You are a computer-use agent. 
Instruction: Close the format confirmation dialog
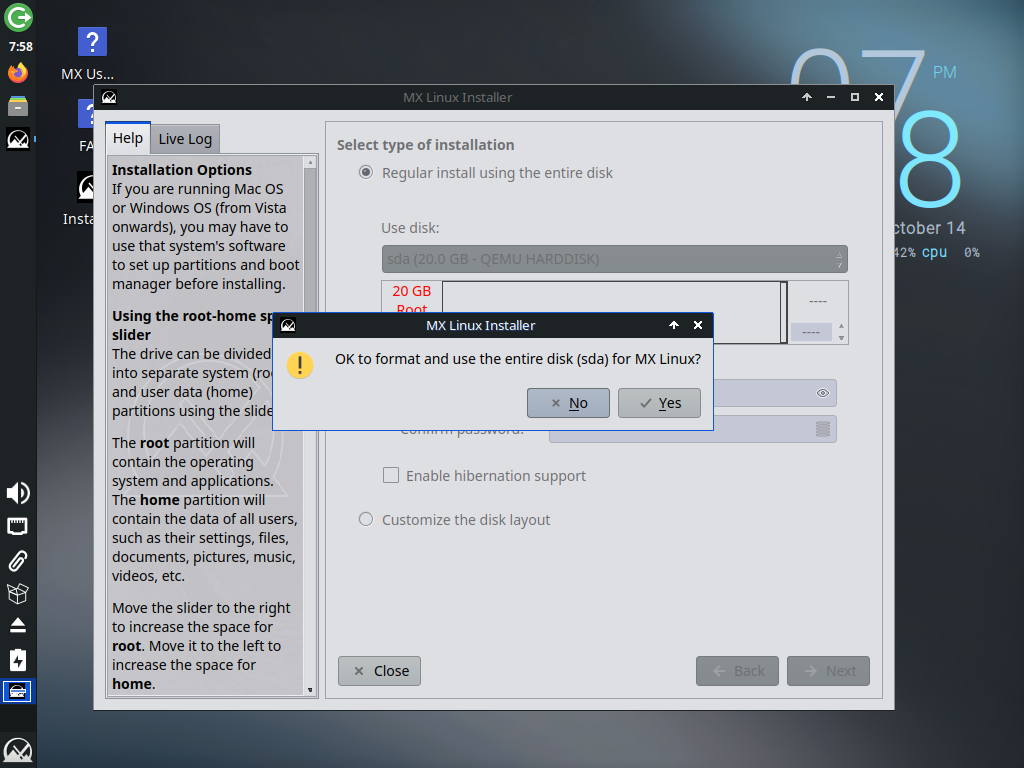[x=697, y=325]
